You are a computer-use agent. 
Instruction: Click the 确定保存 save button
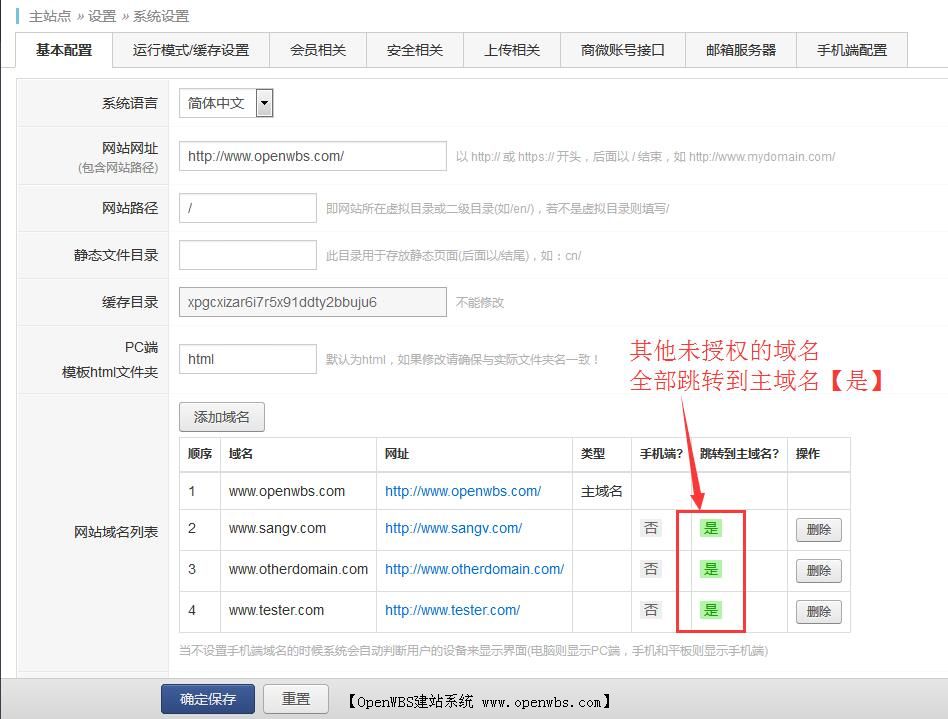coord(207,700)
